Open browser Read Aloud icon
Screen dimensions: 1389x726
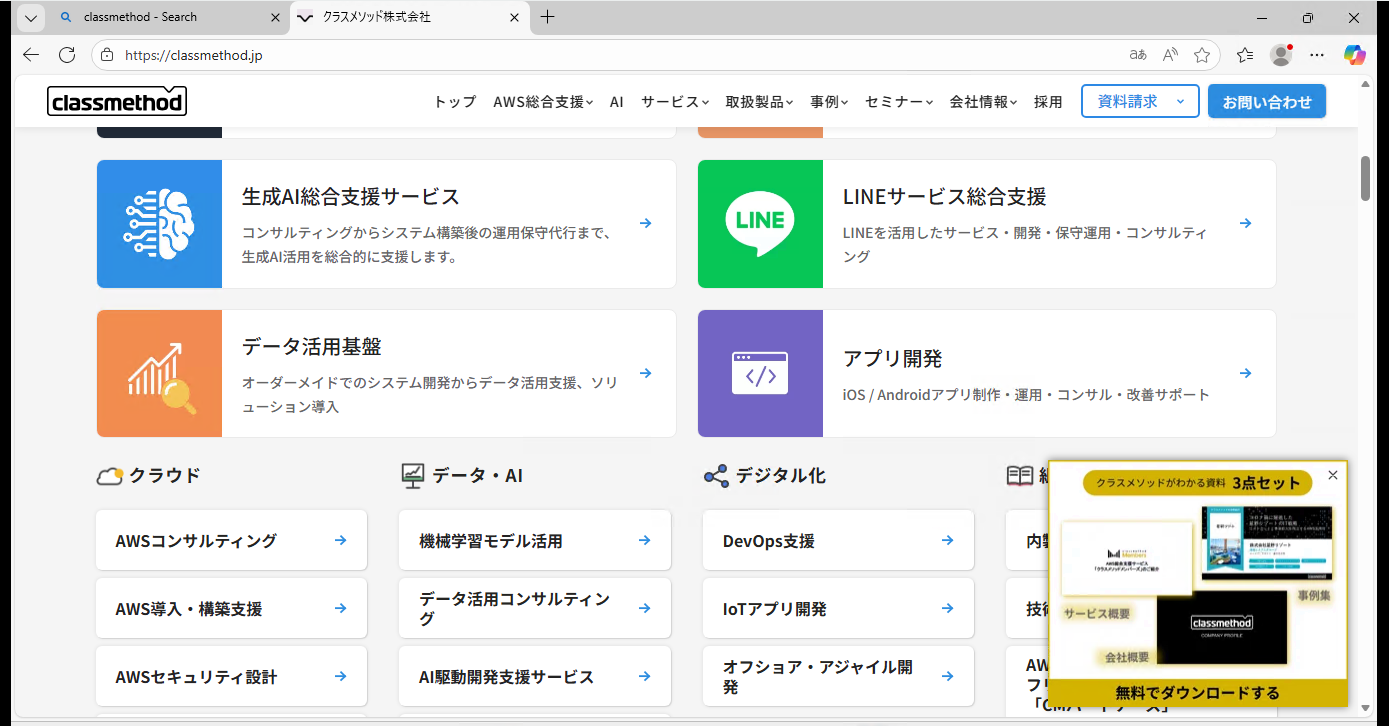(1170, 55)
